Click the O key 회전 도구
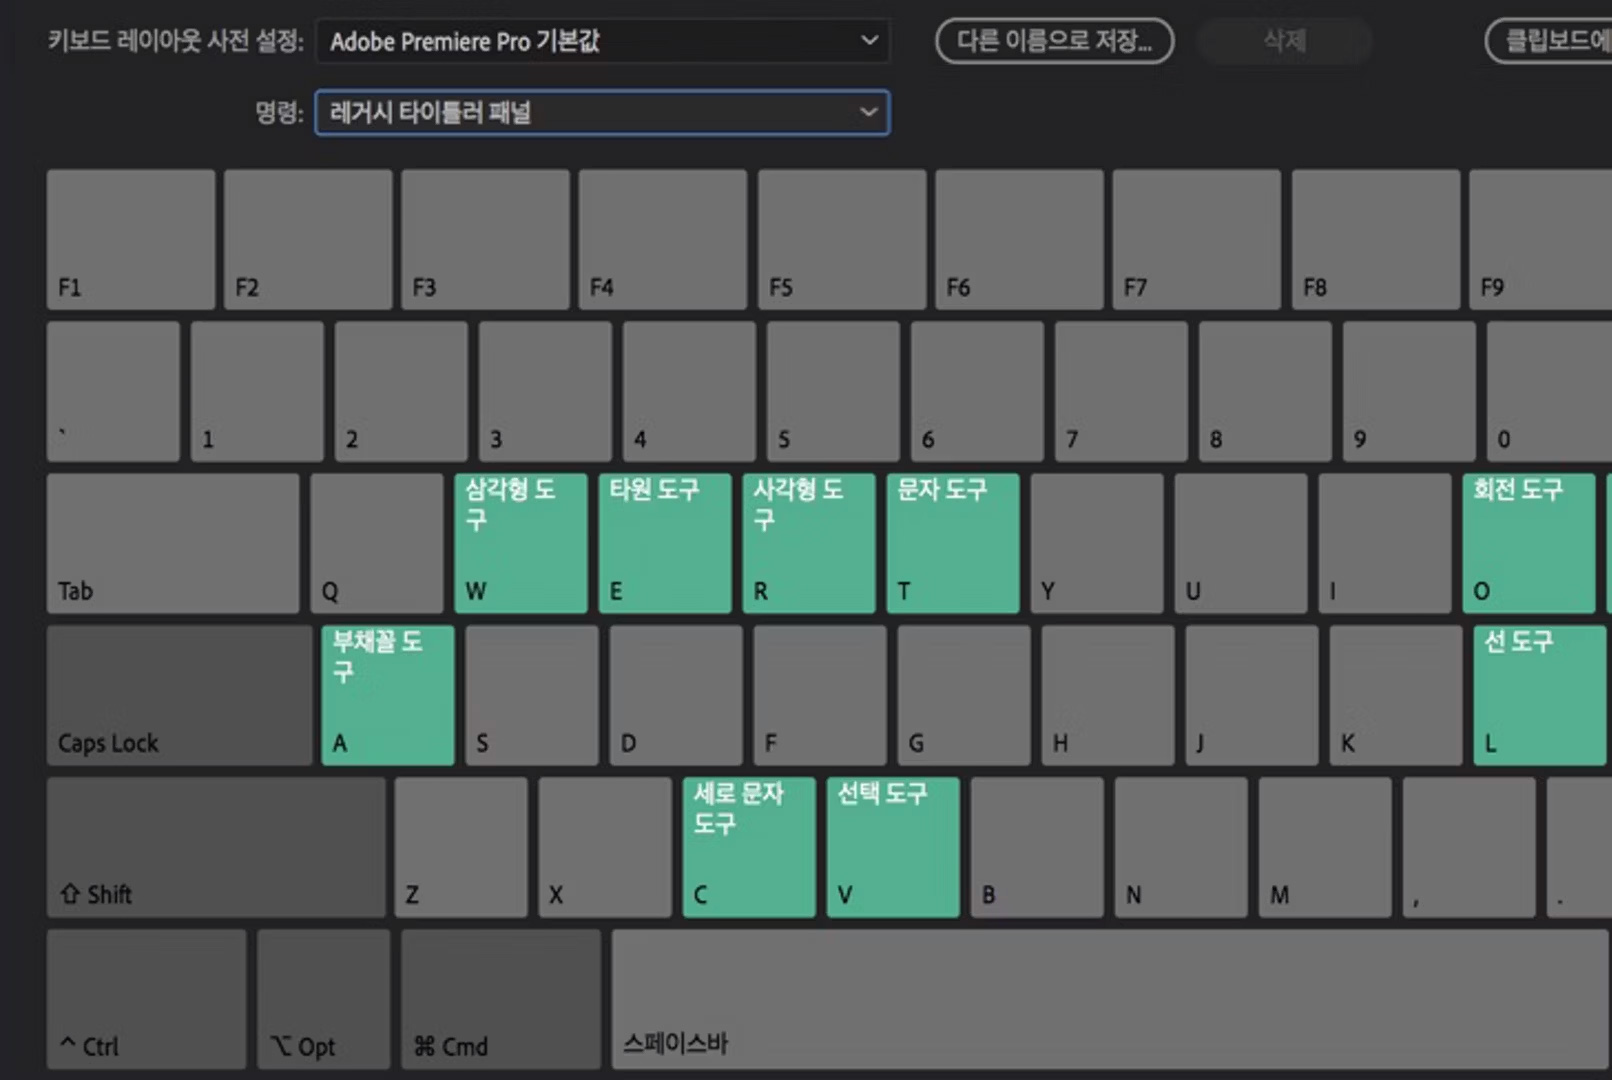Viewport: 1612px width, 1080px height. click(x=1528, y=543)
